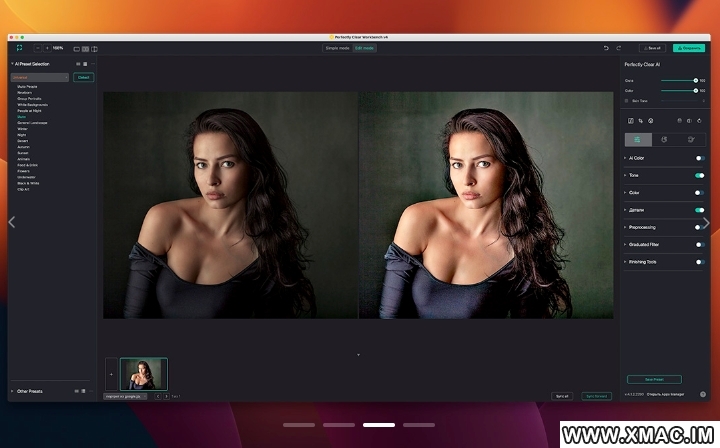Viewport: 720px width, 448px height.
Task: Enable the Graduated Filter switch
Action: pyautogui.click(x=700, y=245)
